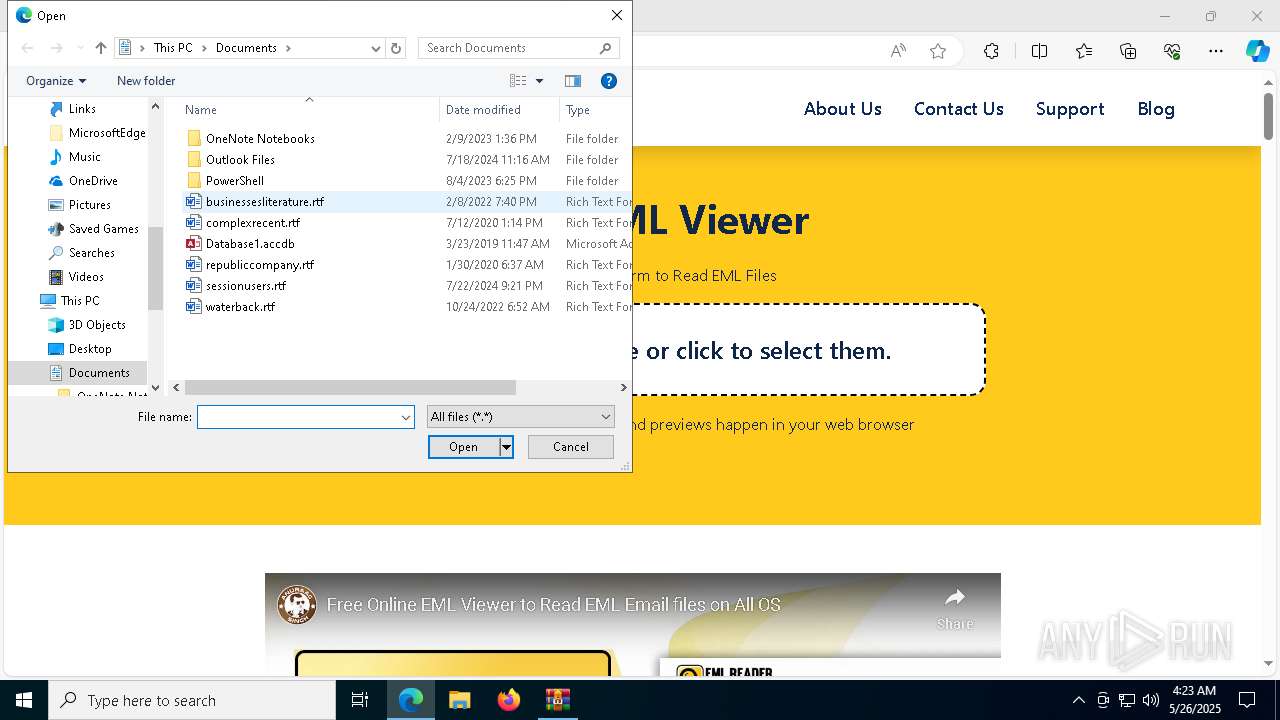
Task: Refresh the Documents folder view
Action: click(x=396, y=48)
